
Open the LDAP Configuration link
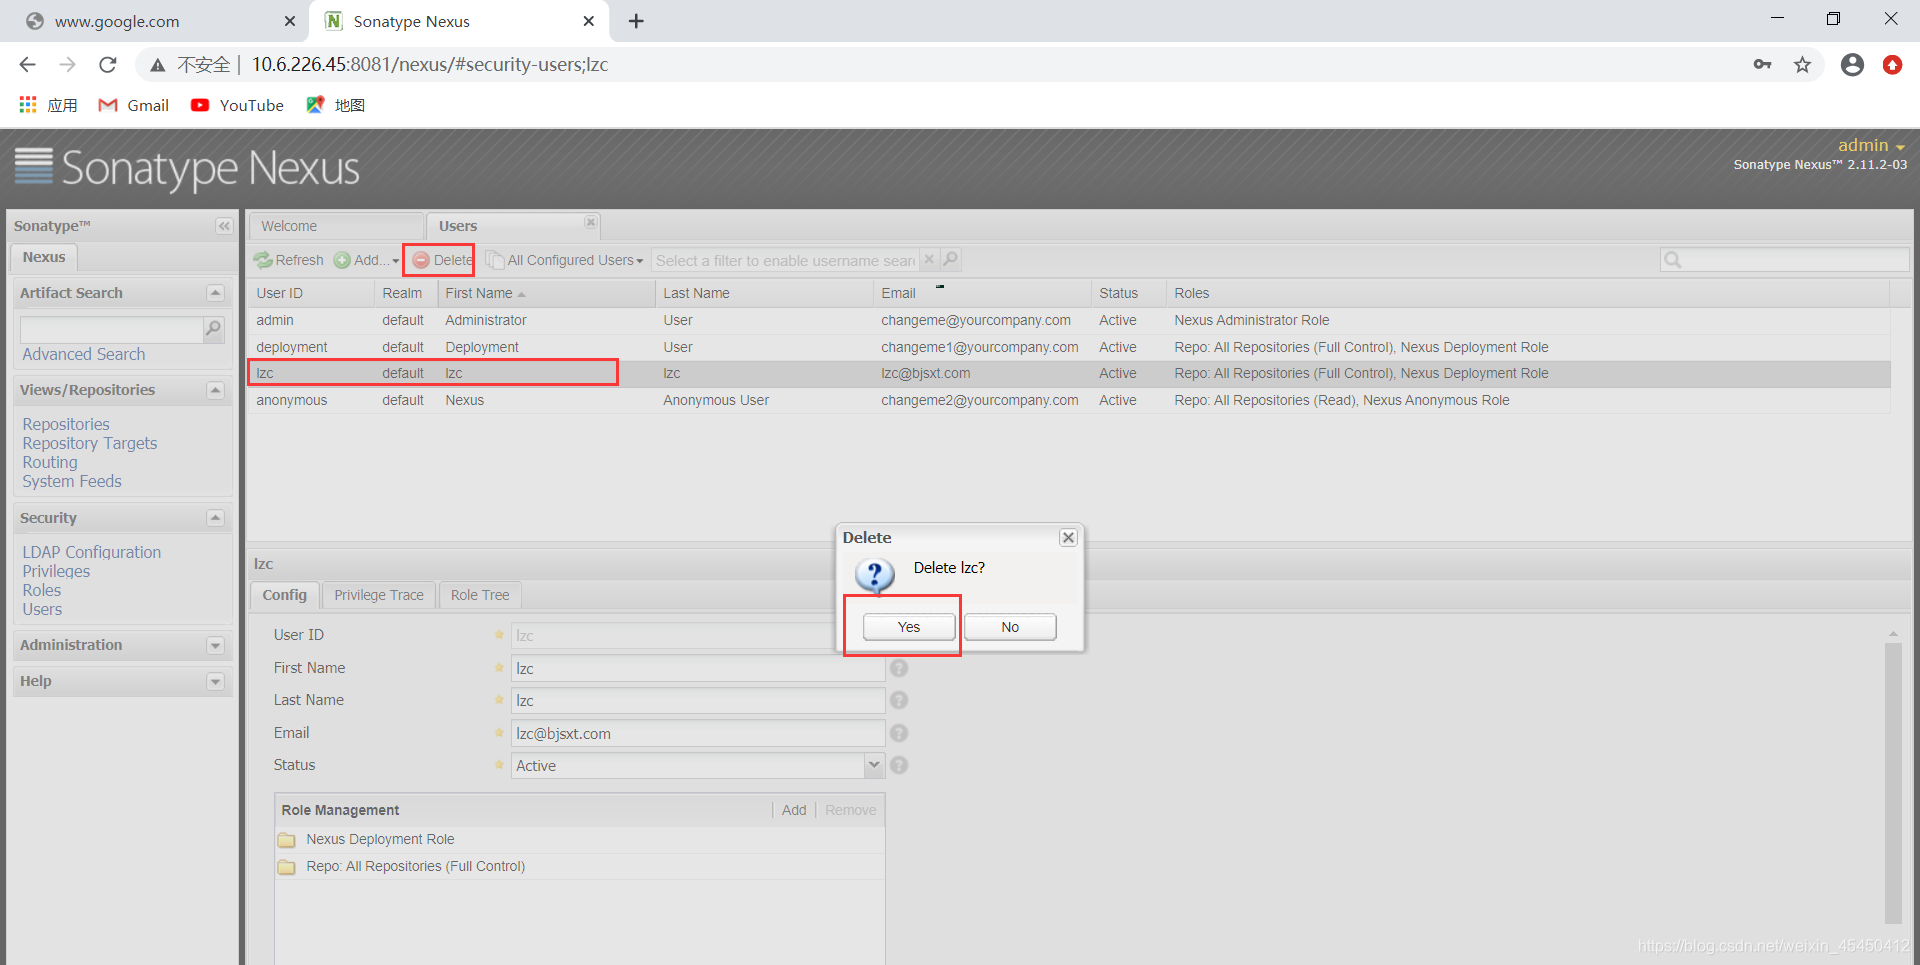pyautogui.click(x=92, y=552)
